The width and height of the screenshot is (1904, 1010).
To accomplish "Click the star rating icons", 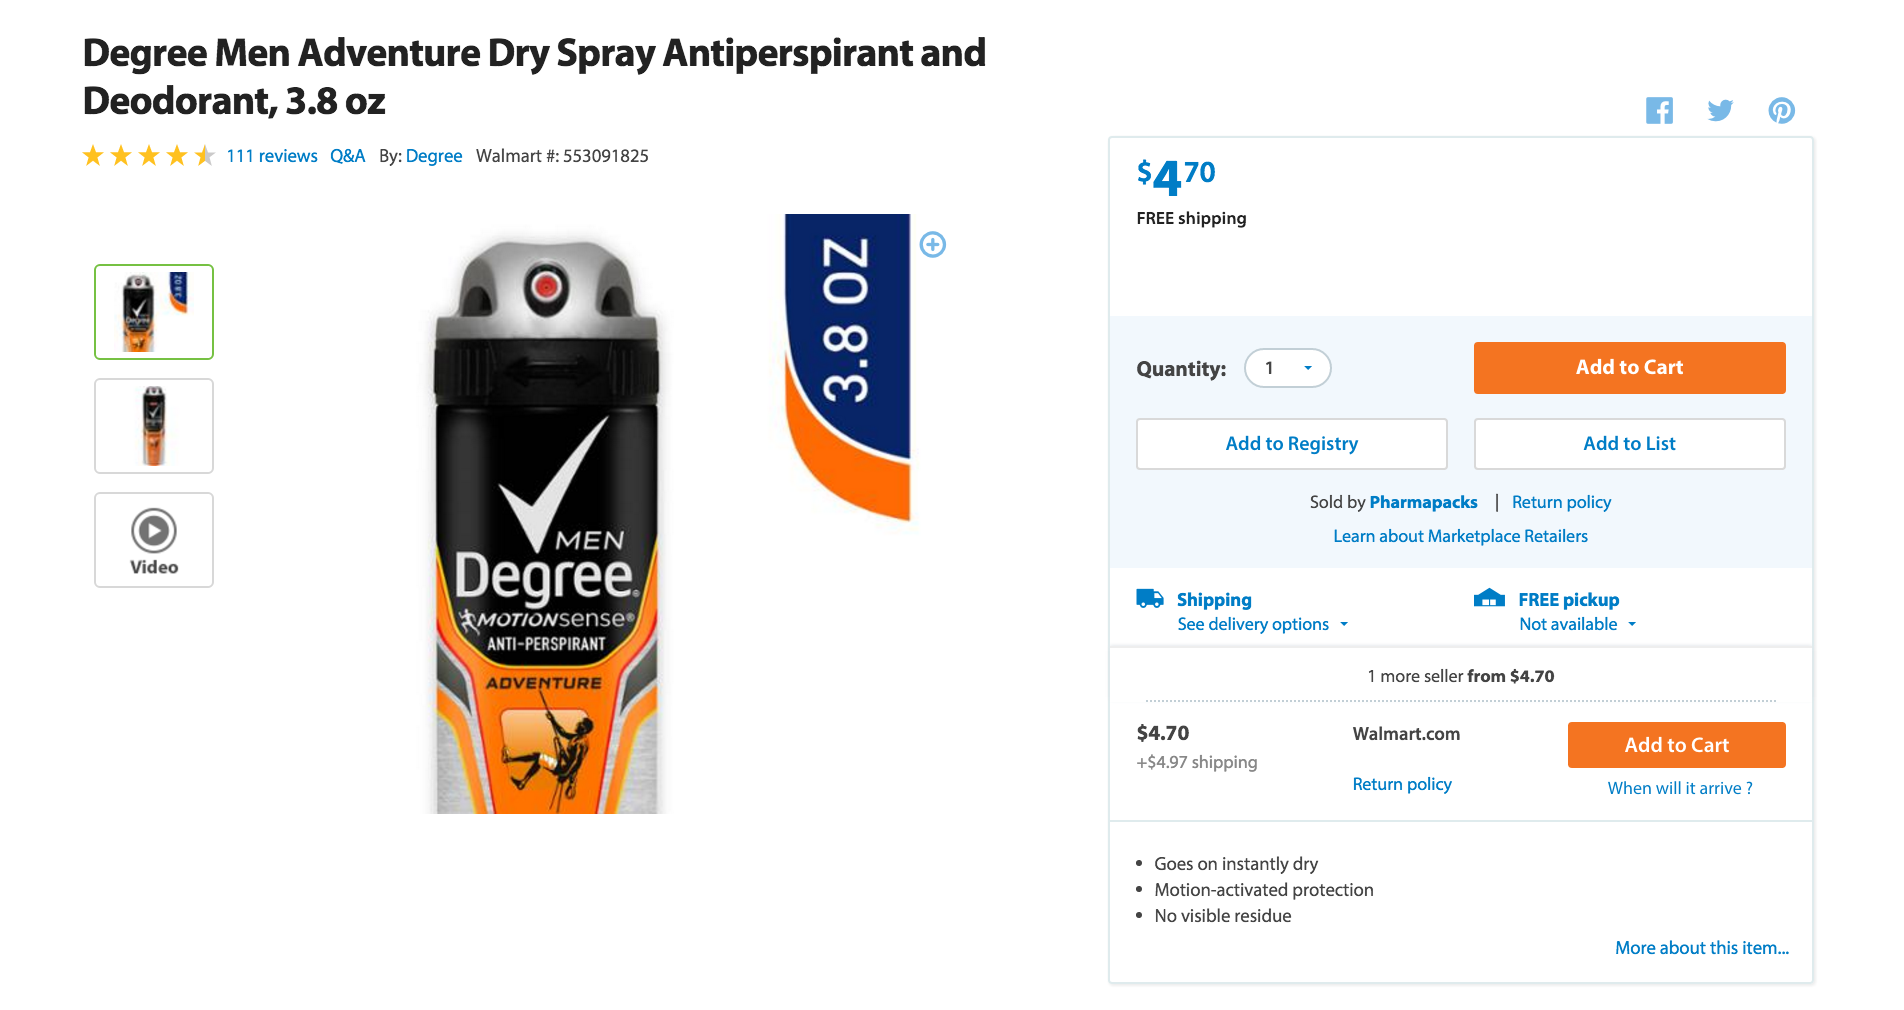I will (x=148, y=156).
